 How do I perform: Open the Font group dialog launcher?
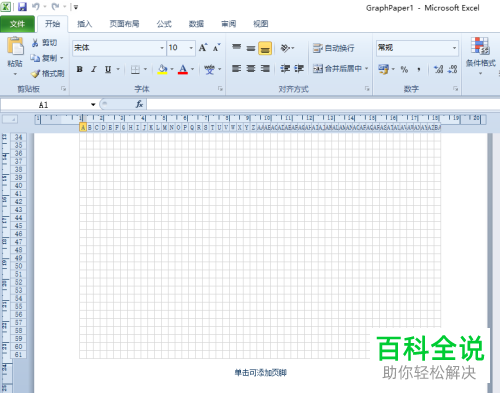click(220, 89)
